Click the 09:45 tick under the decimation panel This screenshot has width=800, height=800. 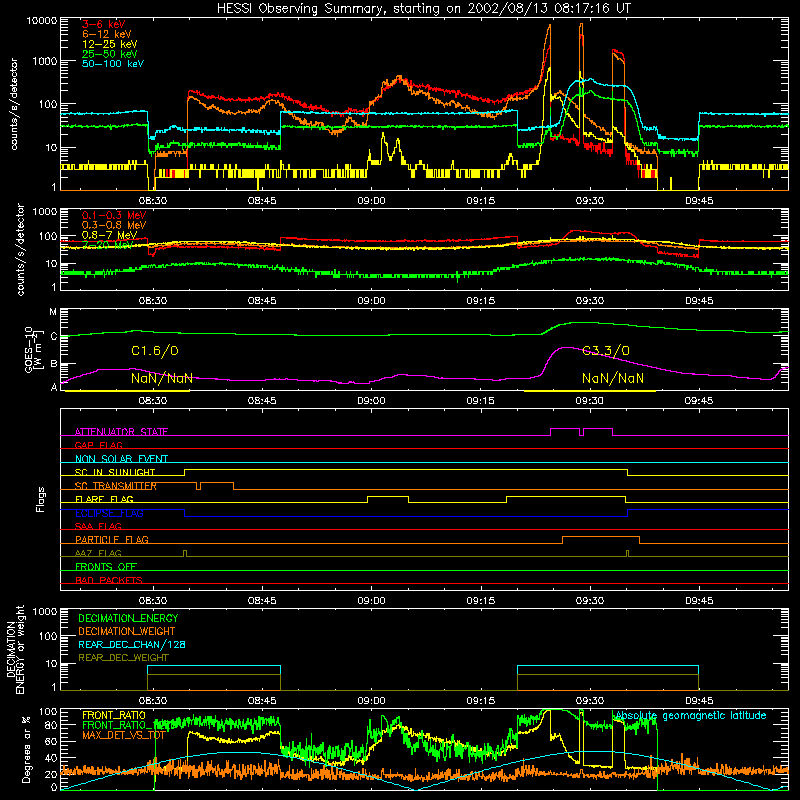coord(699,701)
